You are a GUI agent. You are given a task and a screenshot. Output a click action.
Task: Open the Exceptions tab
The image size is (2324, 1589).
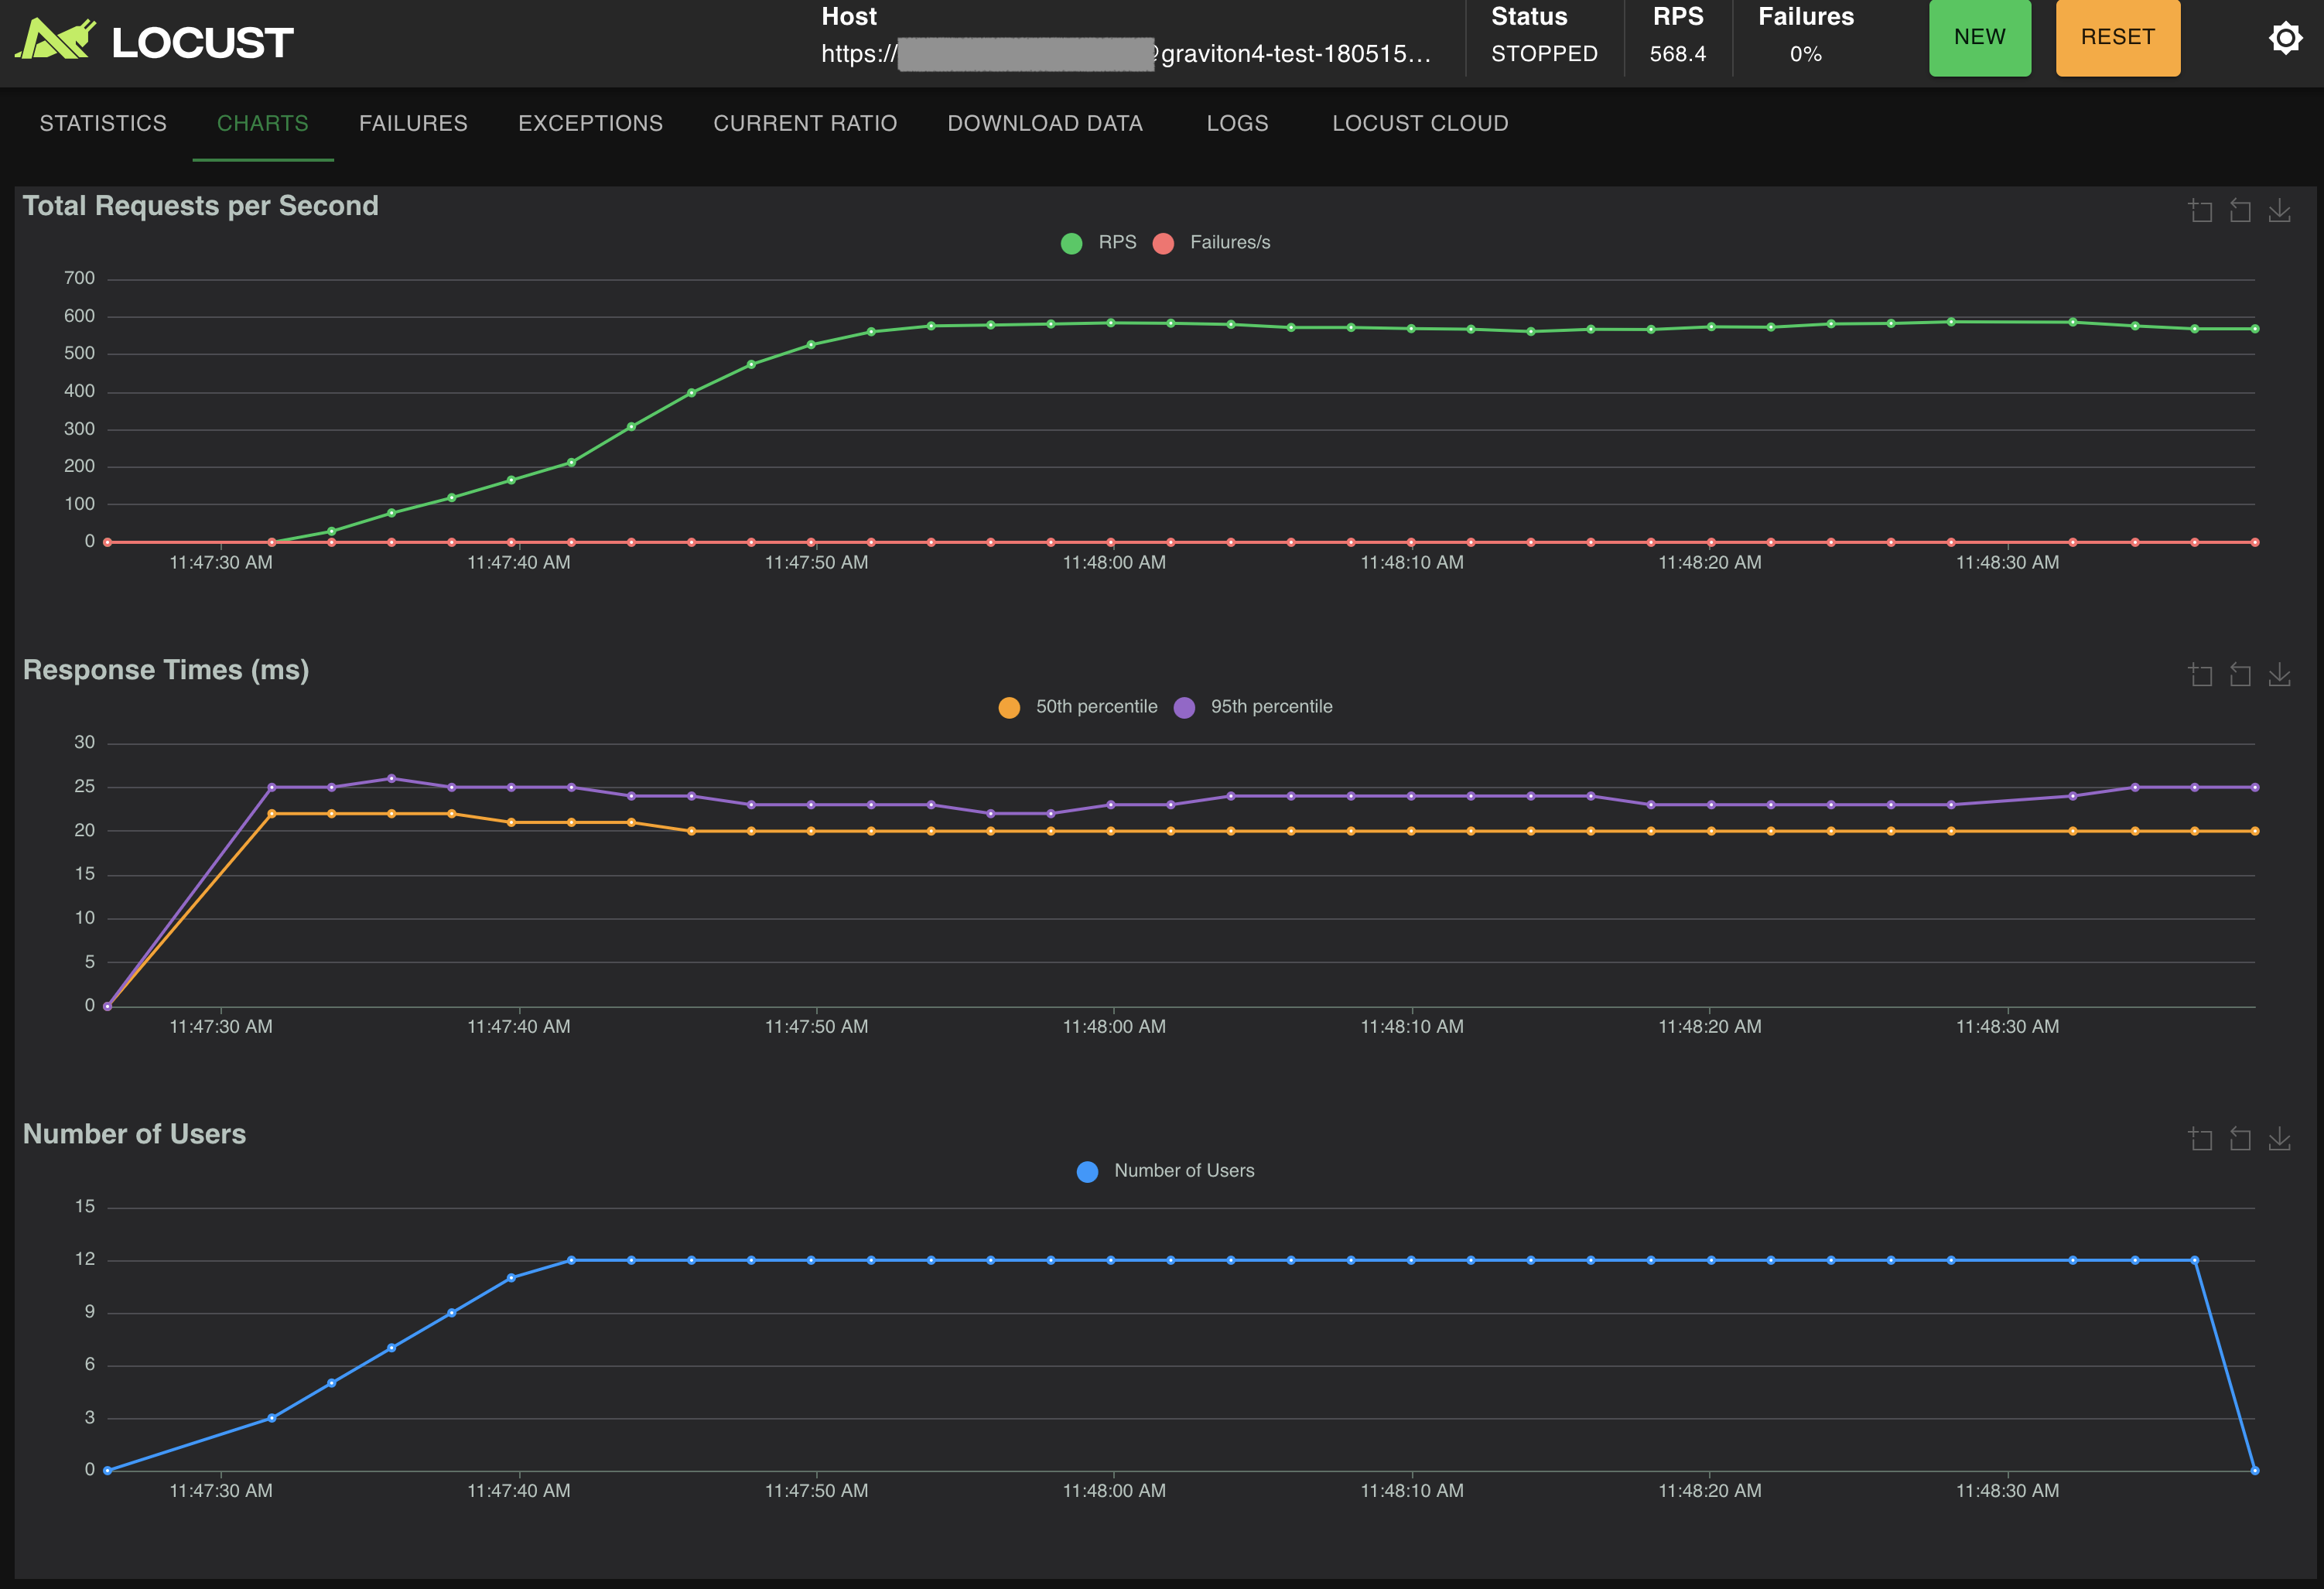coord(590,123)
